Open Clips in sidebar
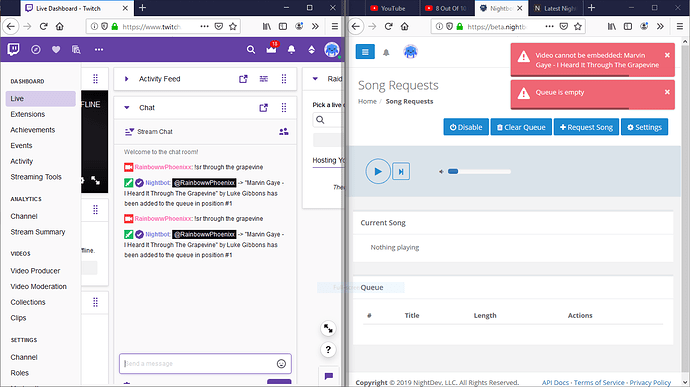The width and height of the screenshot is (690, 387). [x=18, y=318]
